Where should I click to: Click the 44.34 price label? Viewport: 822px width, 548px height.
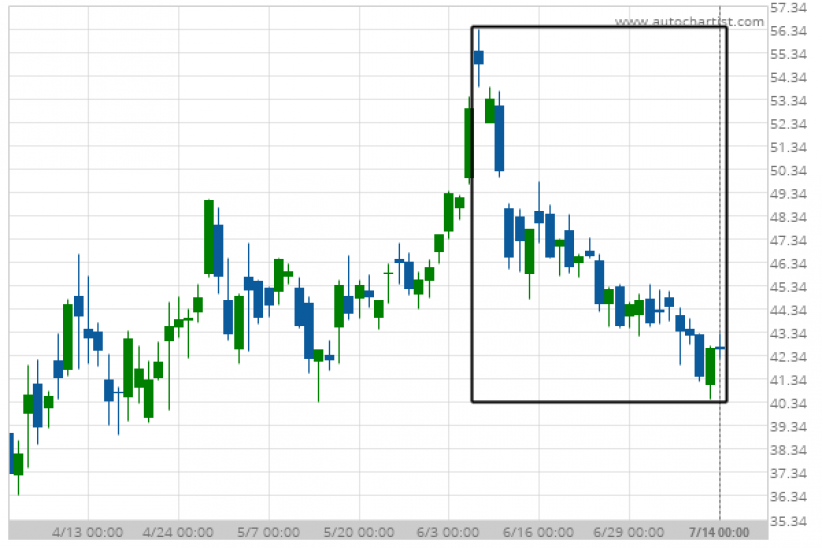coord(788,310)
